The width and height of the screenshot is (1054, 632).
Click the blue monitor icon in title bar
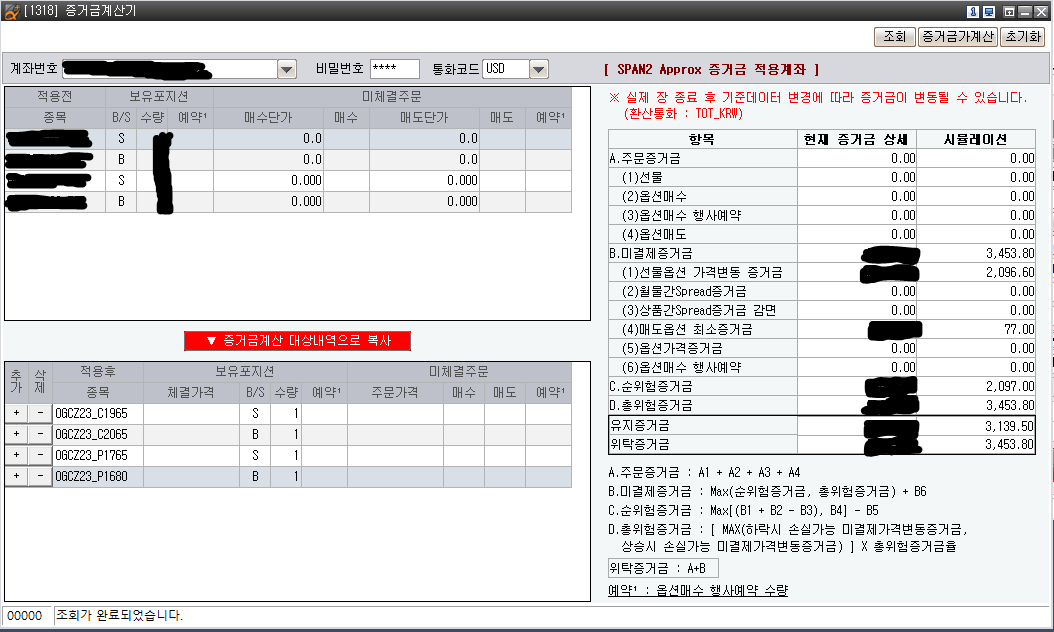[988, 11]
